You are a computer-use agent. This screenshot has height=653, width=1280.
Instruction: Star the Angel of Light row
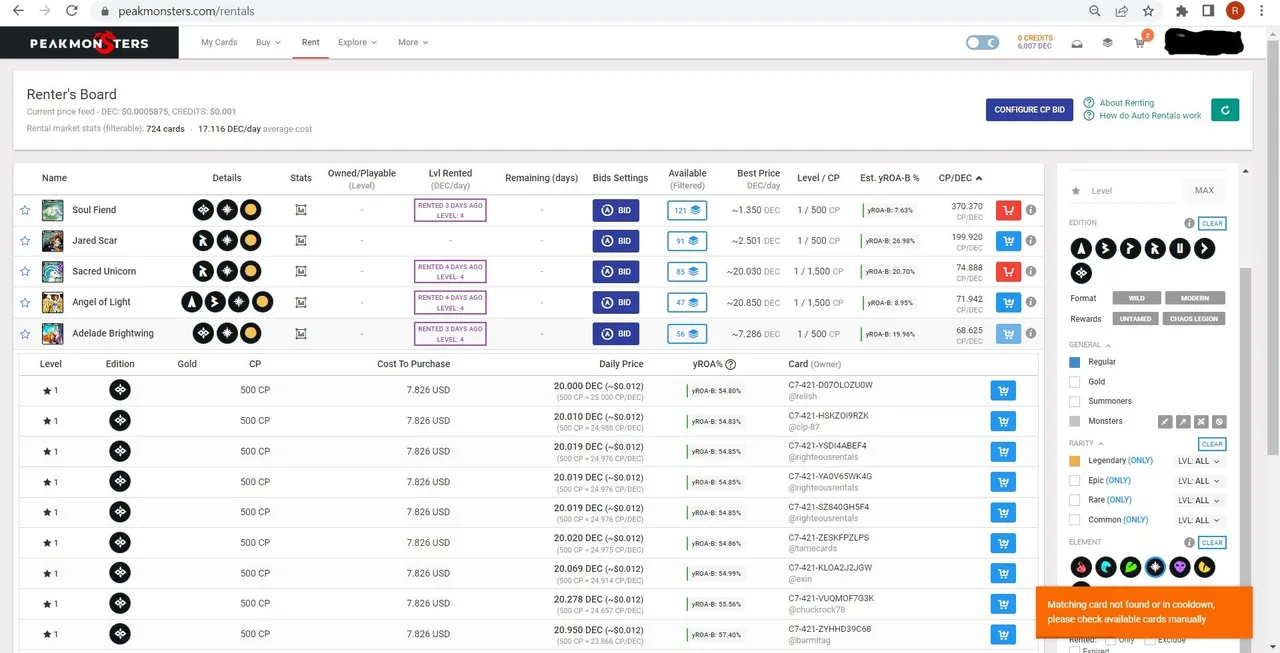coord(25,302)
